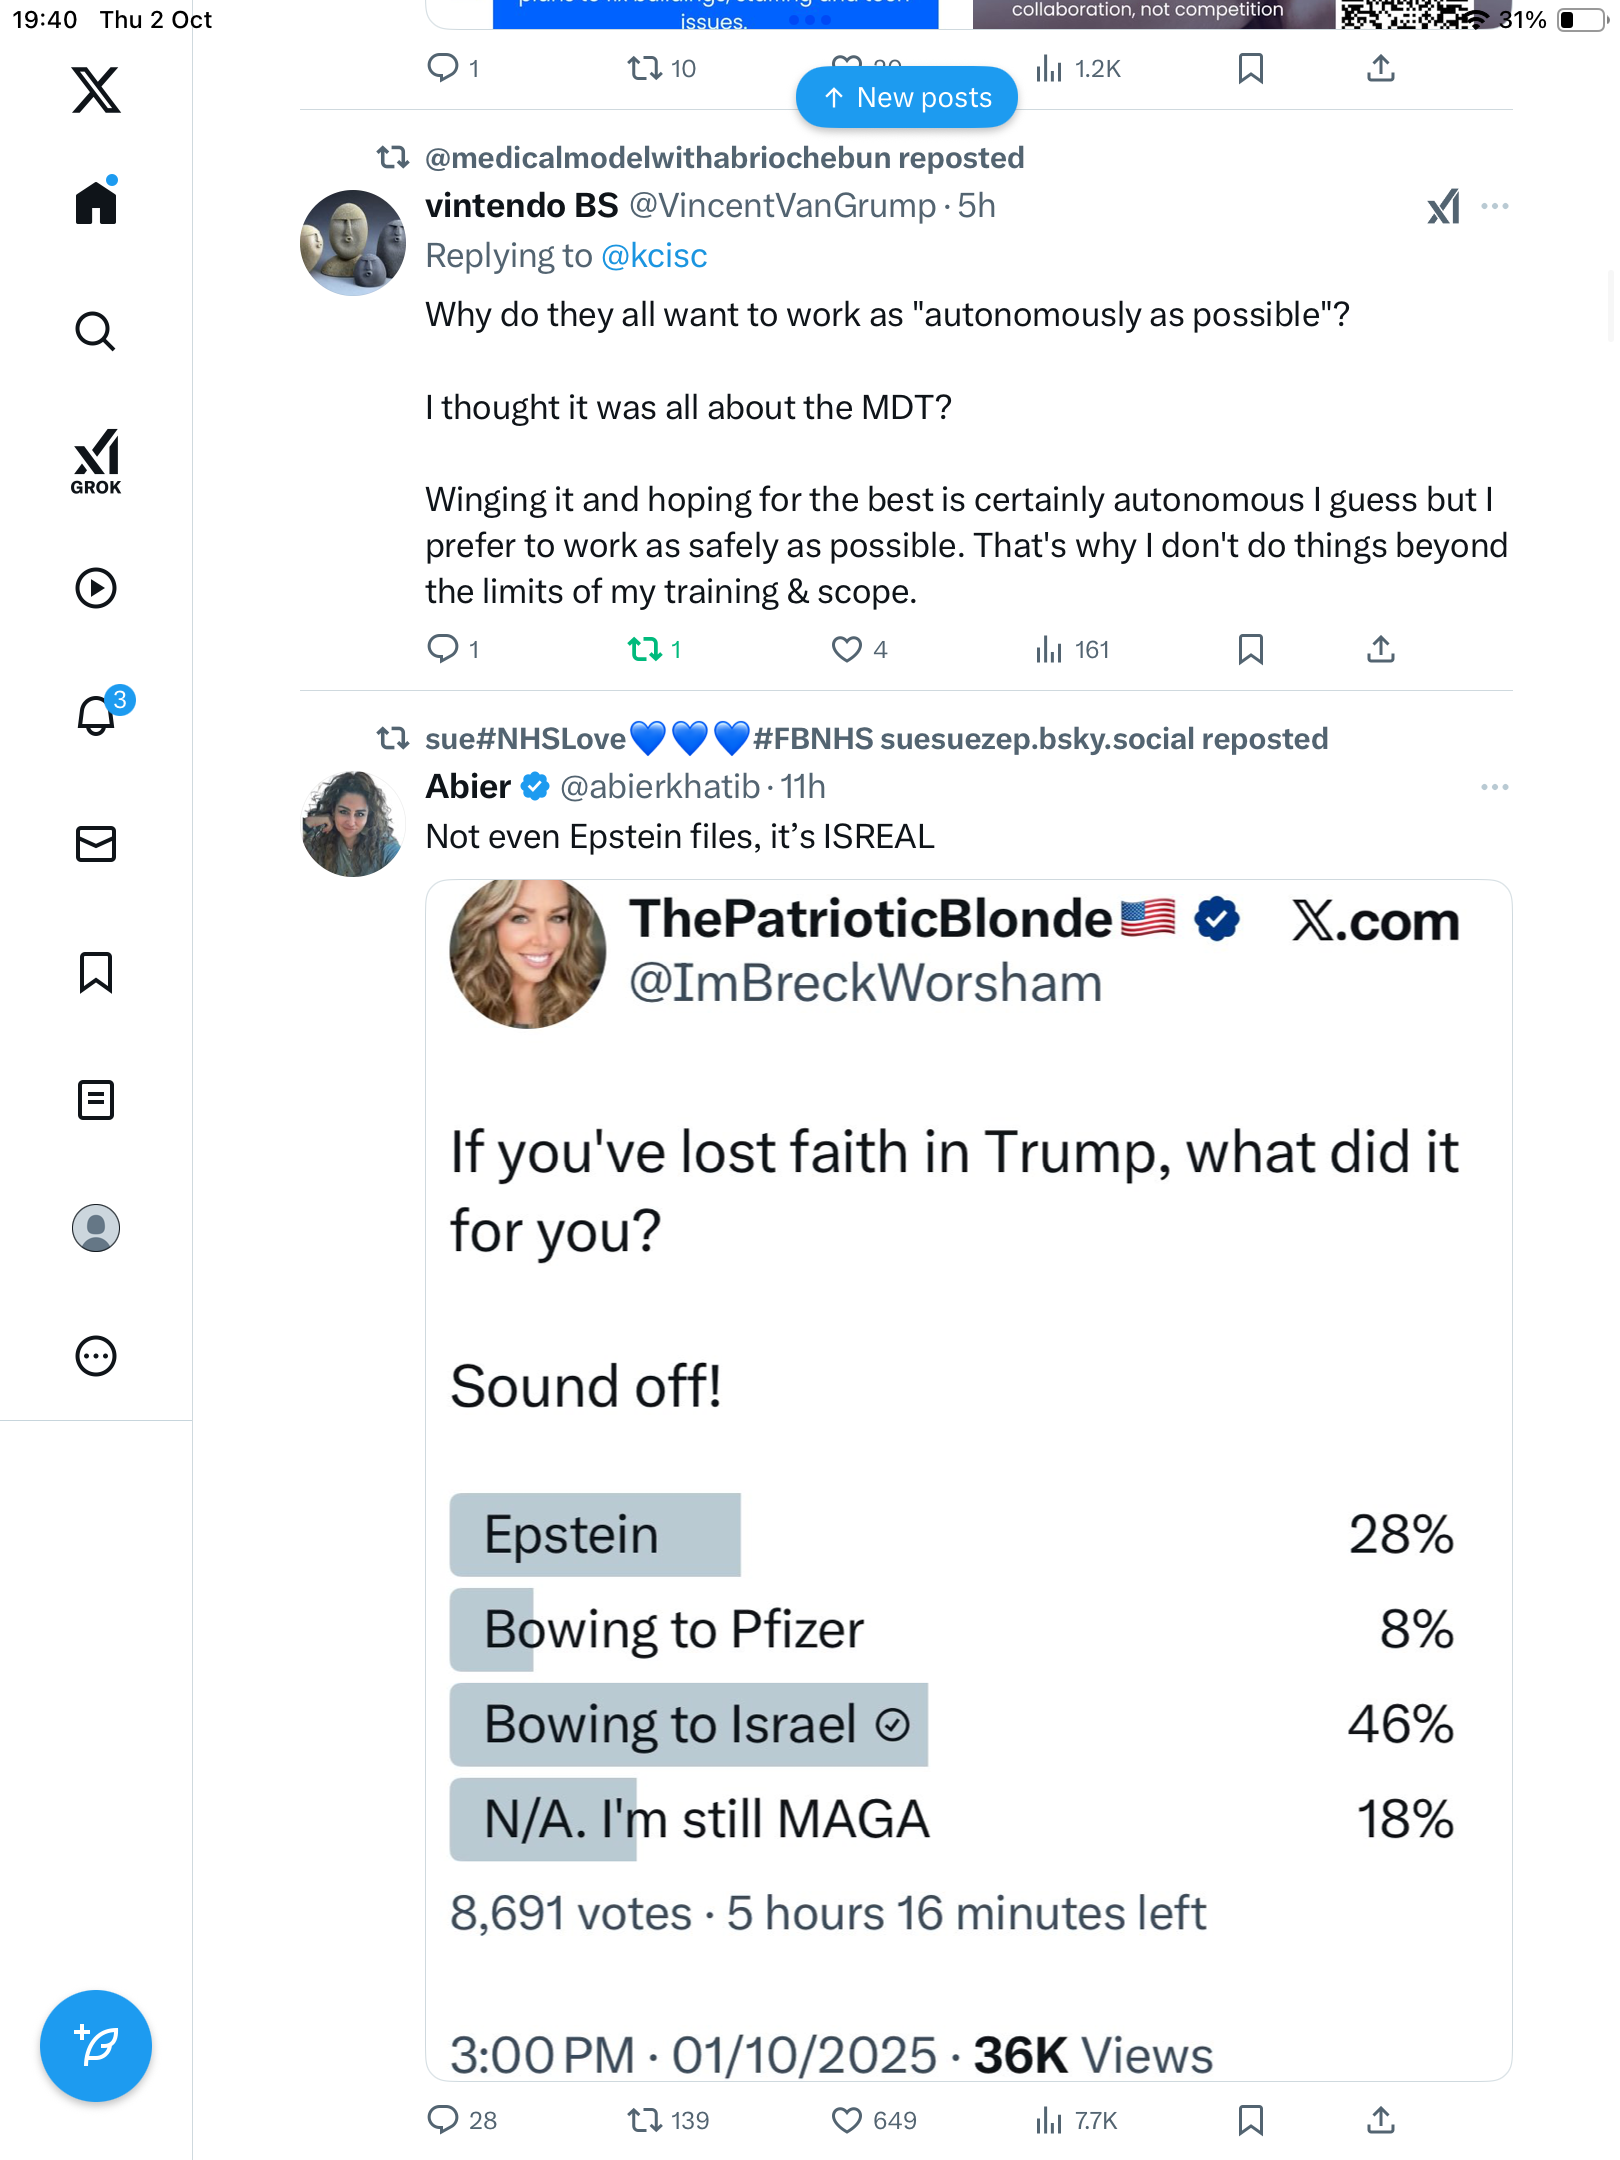Image resolution: width=1620 pixels, height=2160 pixels.
Task: Open the search magnifier in sidebar
Action: tap(96, 332)
